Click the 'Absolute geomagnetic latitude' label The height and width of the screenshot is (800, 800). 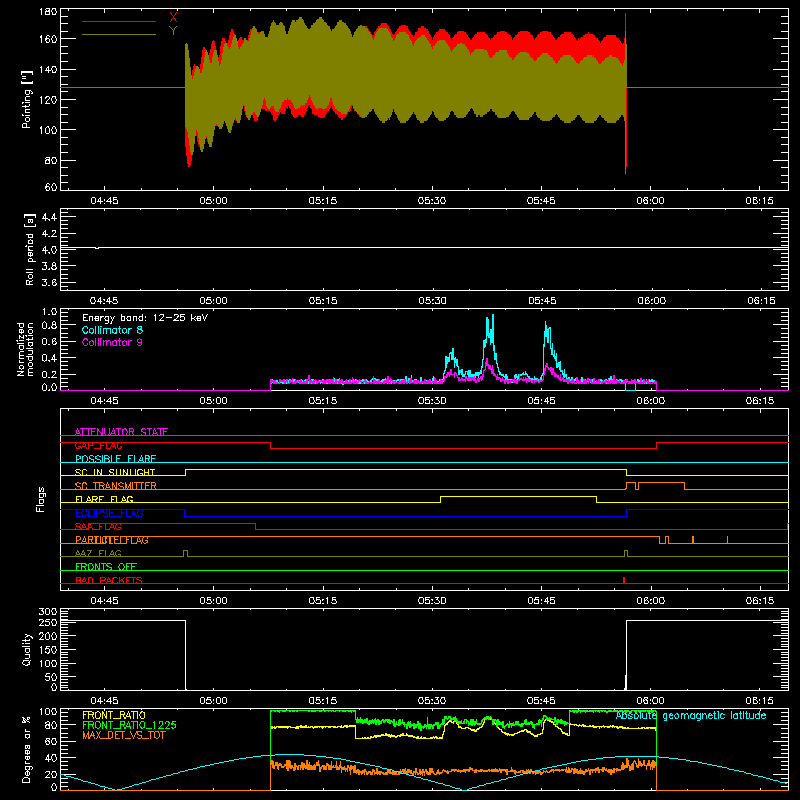click(691, 716)
